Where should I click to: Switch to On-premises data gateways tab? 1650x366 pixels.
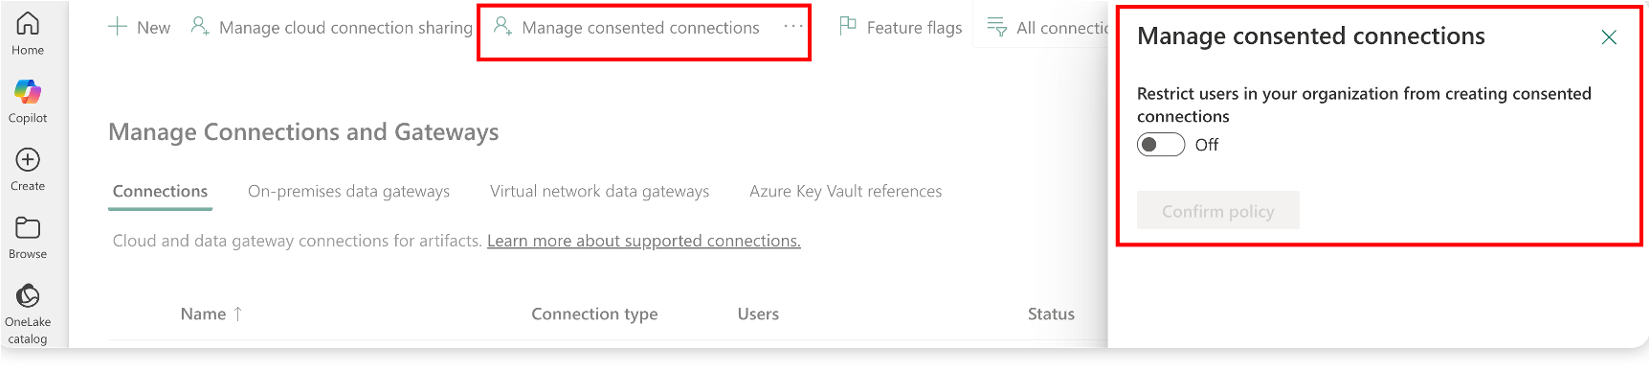349,191
